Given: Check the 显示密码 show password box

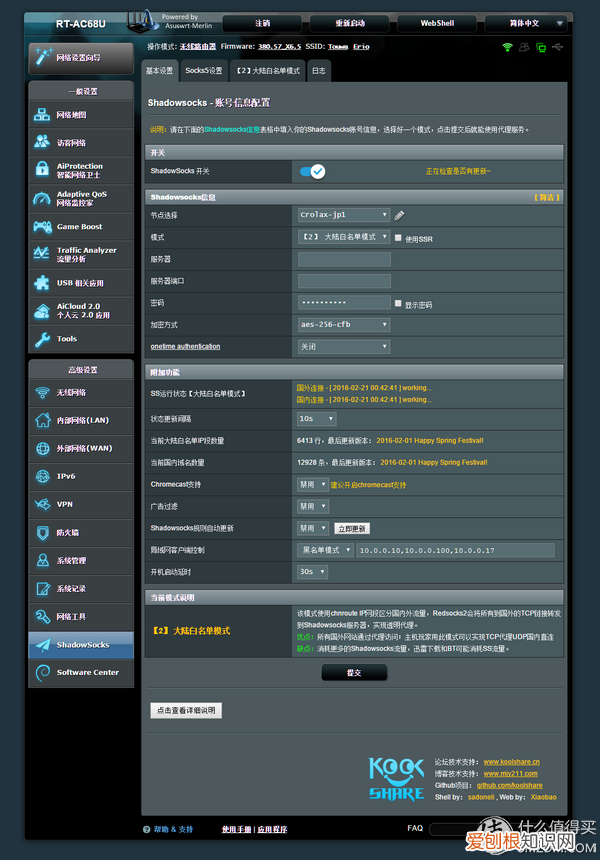Looking at the screenshot, I should point(398,303).
